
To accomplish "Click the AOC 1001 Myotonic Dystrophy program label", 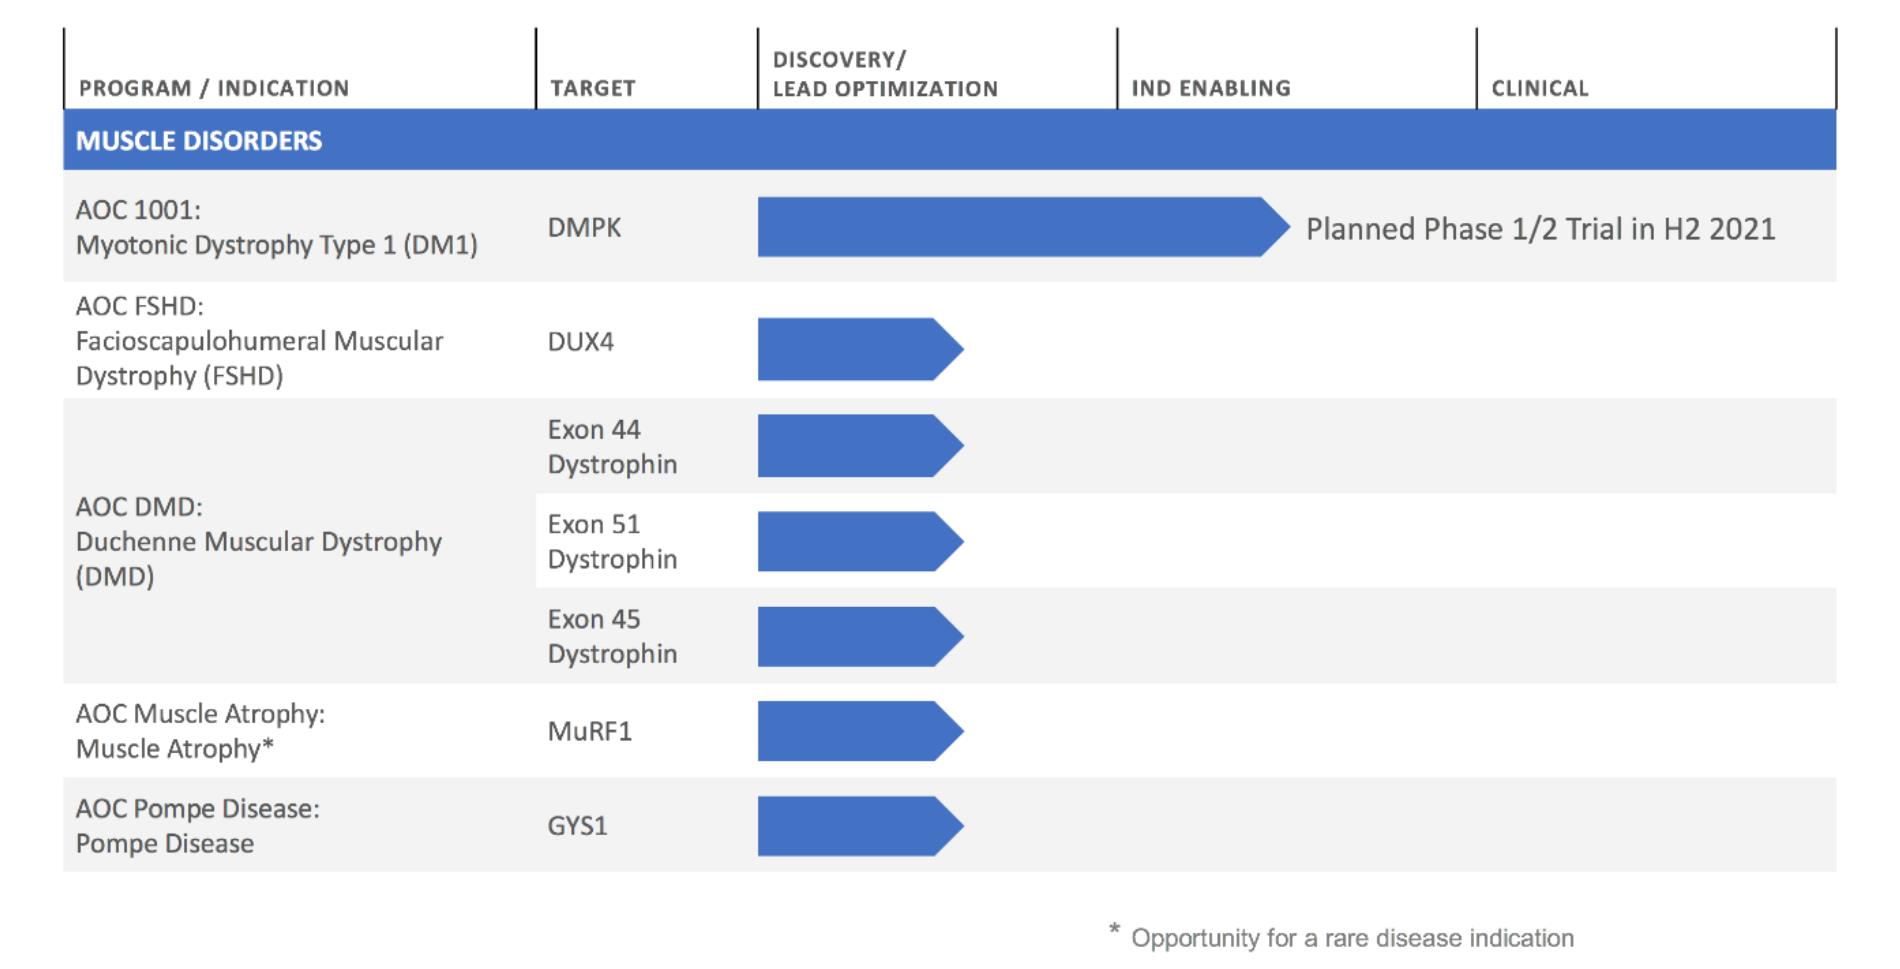I will [x=276, y=228].
